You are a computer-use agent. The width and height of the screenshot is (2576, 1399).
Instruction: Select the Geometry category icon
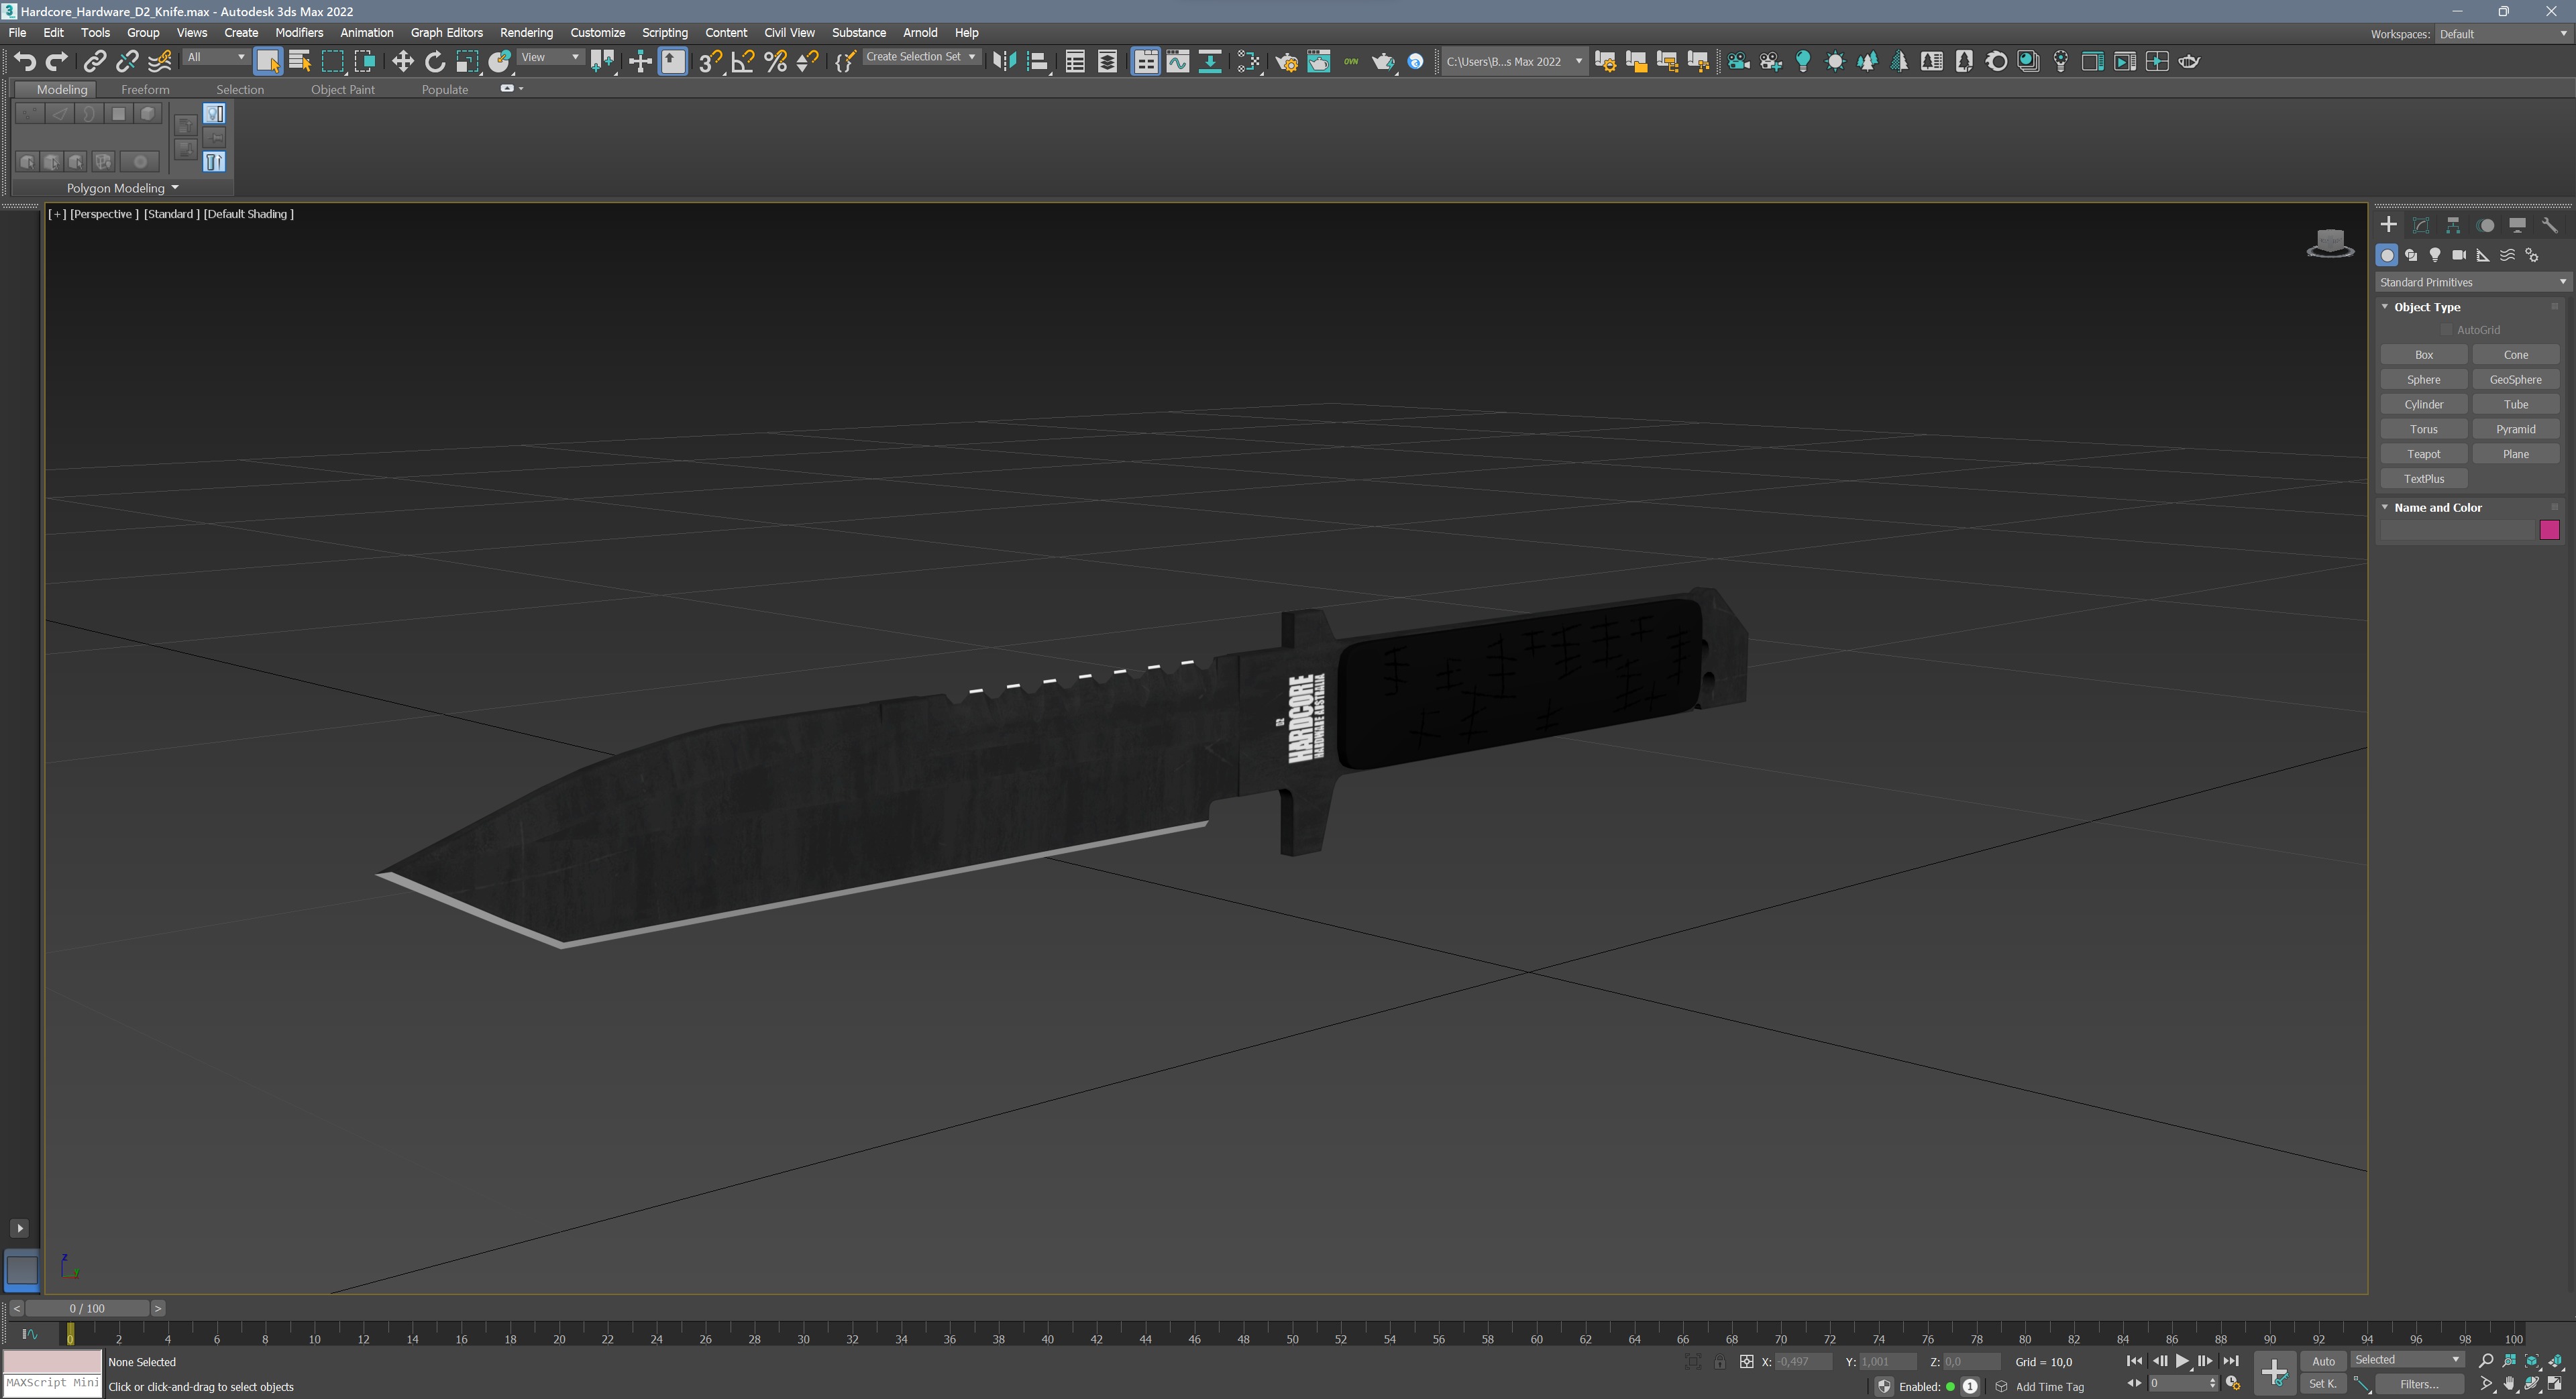click(x=2388, y=255)
